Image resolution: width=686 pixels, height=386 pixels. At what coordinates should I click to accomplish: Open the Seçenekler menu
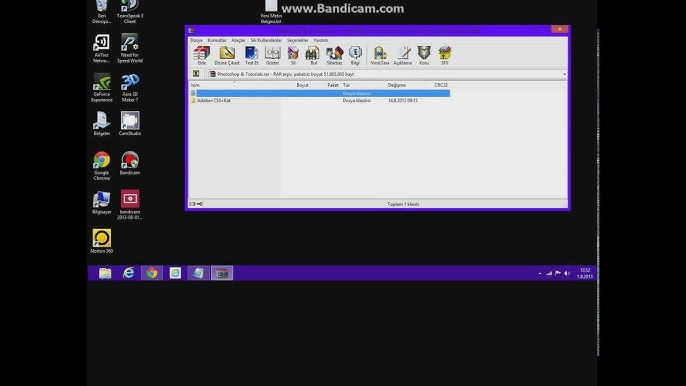tap(298, 40)
